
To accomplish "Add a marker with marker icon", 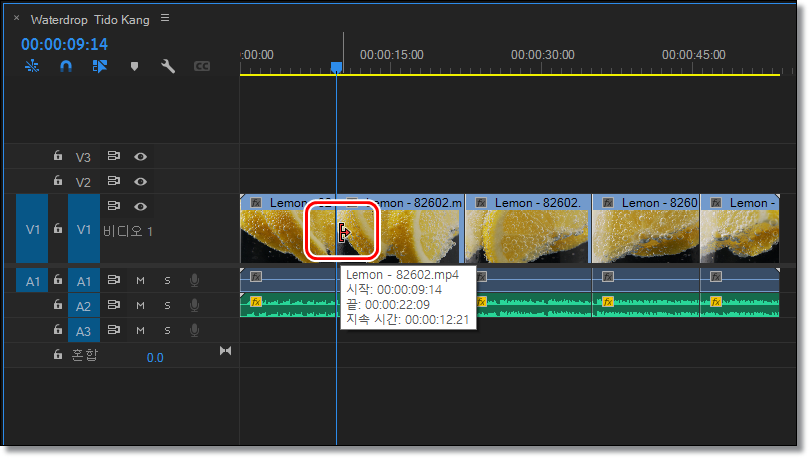I will (x=134, y=67).
